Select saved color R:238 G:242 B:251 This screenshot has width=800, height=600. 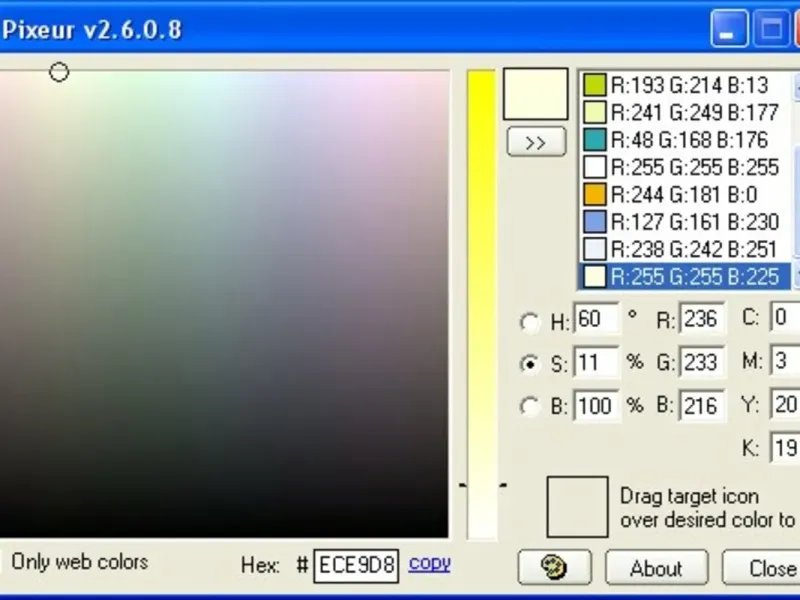coord(686,249)
